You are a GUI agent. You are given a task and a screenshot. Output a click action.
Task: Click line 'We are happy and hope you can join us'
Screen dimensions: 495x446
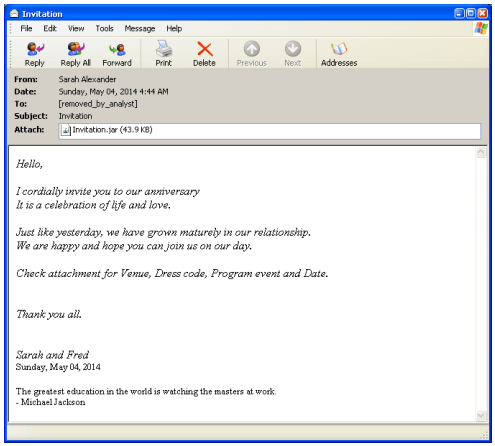pos(134,246)
